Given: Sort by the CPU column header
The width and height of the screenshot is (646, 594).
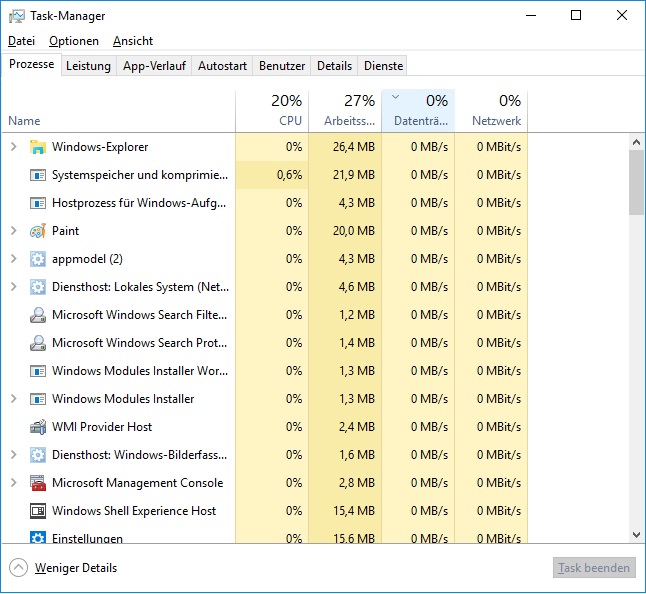Looking at the screenshot, I should 272,111.
